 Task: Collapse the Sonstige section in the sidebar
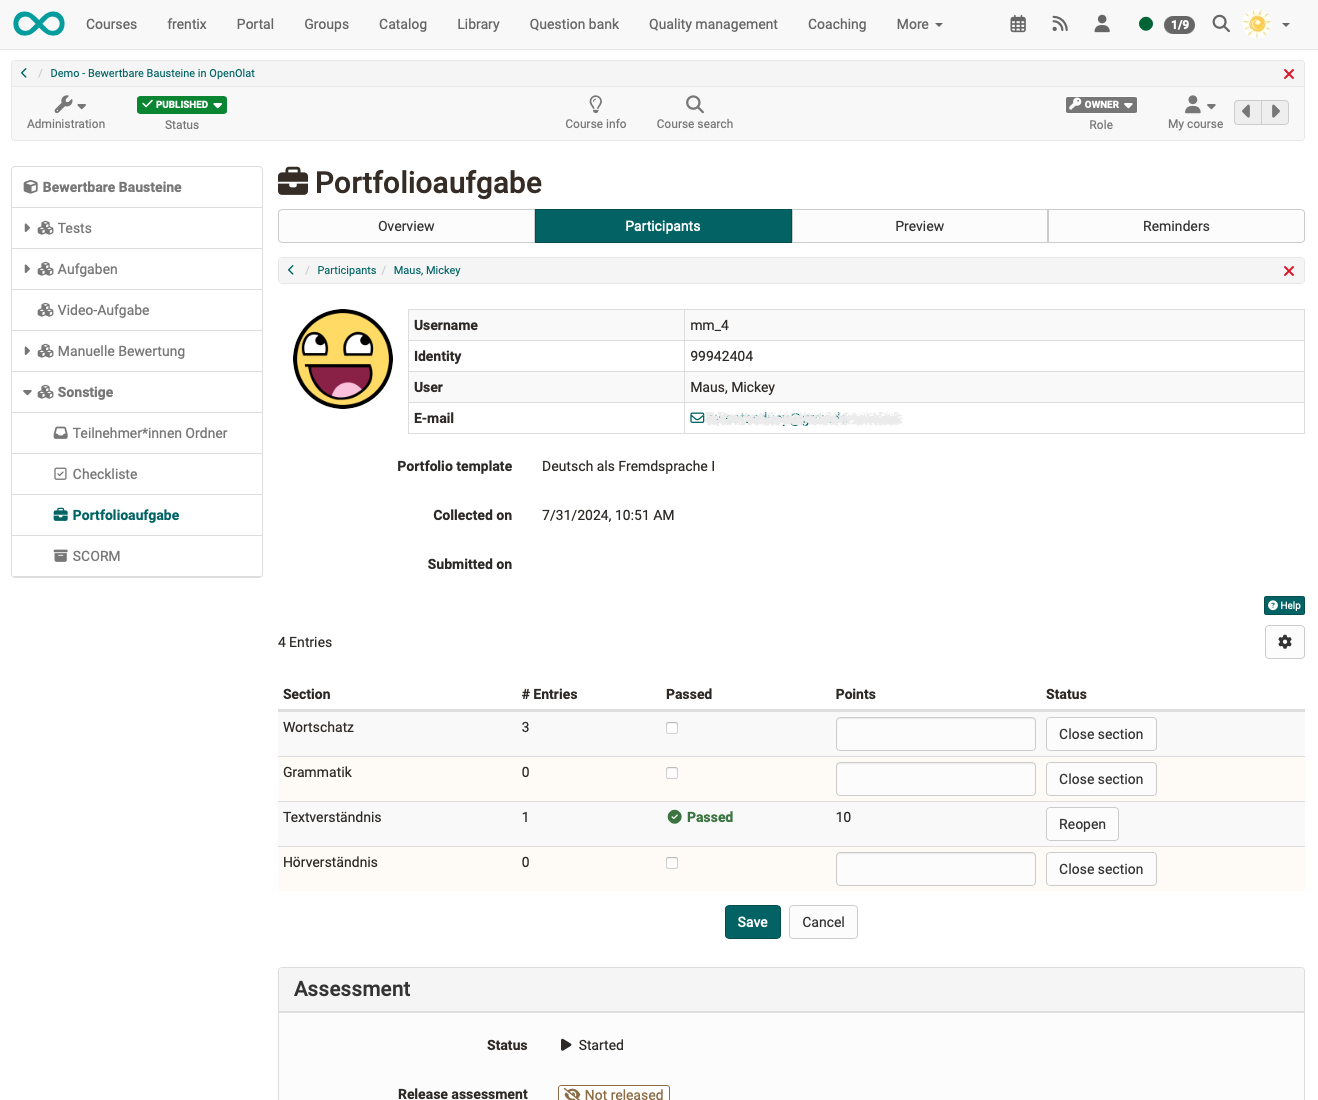coord(27,392)
